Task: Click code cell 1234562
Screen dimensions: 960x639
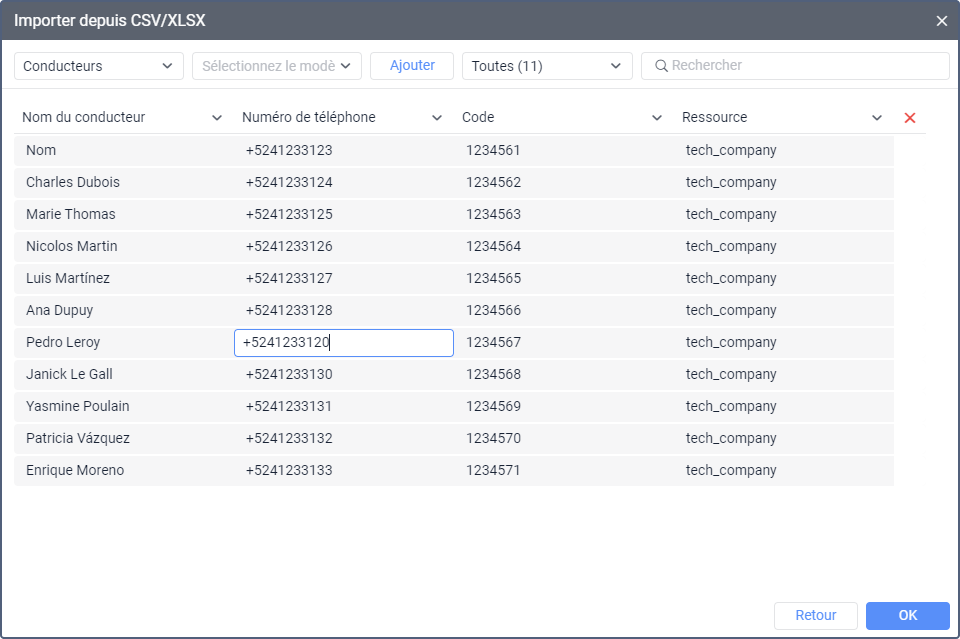Action: point(493,182)
